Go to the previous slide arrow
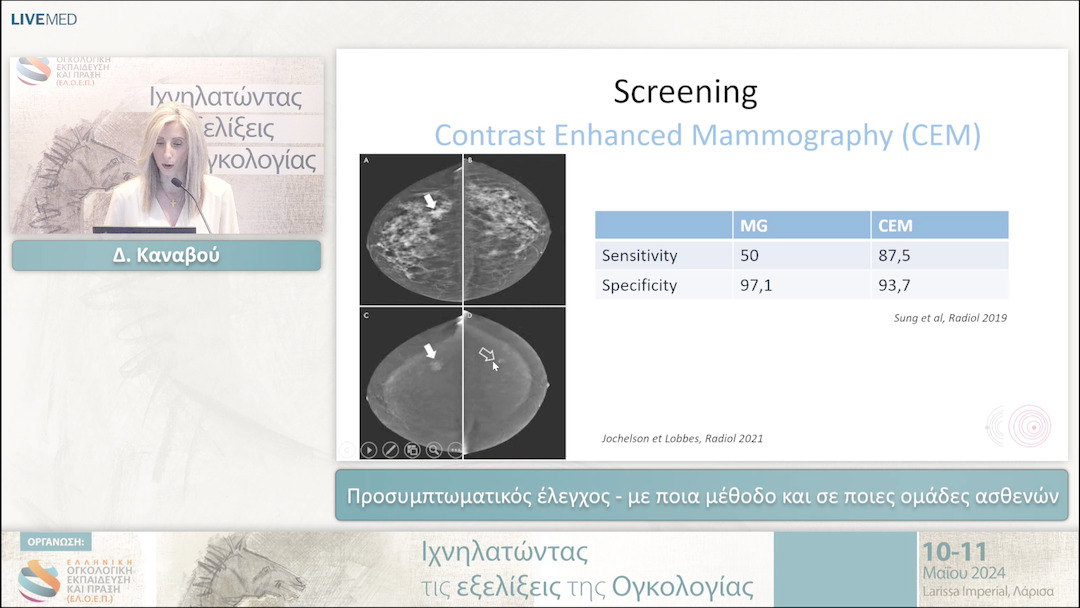1080x608 pixels. pyautogui.click(x=347, y=450)
